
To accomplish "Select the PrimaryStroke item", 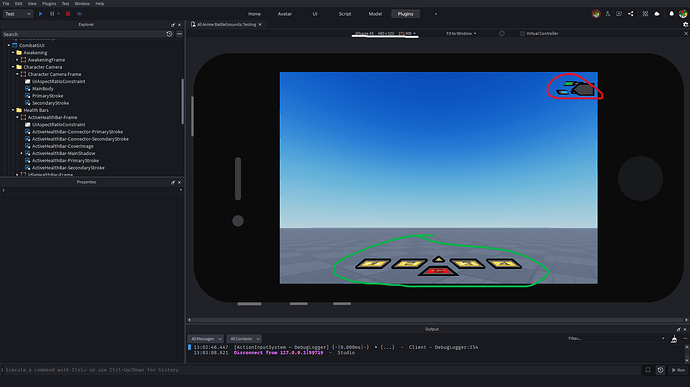I will coord(47,96).
